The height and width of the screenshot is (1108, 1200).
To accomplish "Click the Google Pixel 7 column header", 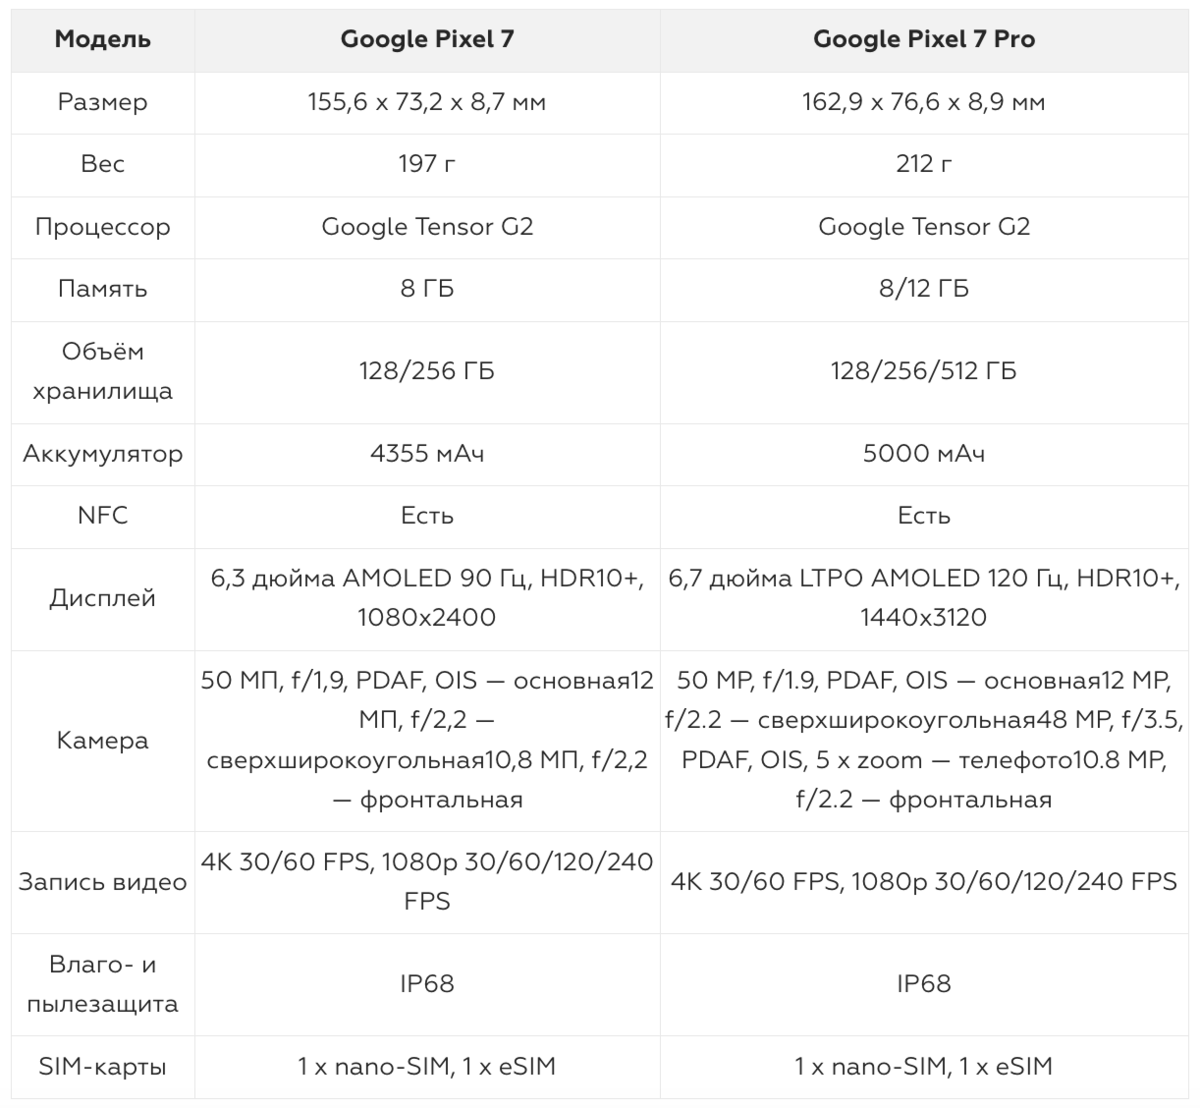I will (427, 40).
